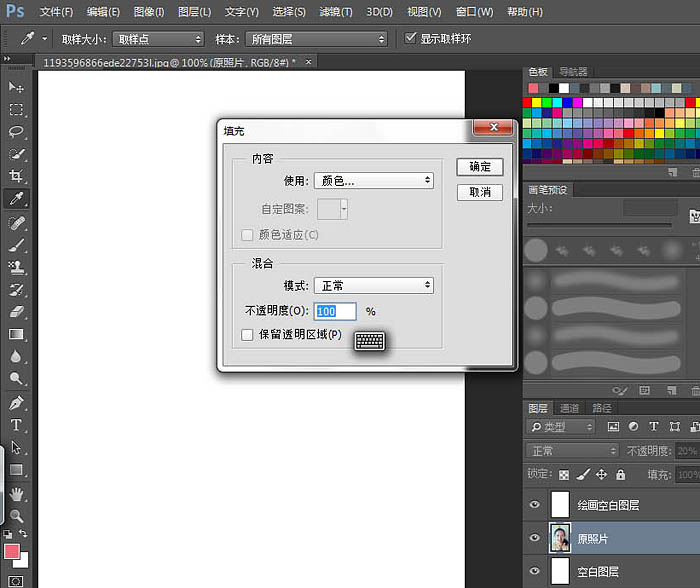
Task: Switch to the 通道 tab
Action: [569, 408]
